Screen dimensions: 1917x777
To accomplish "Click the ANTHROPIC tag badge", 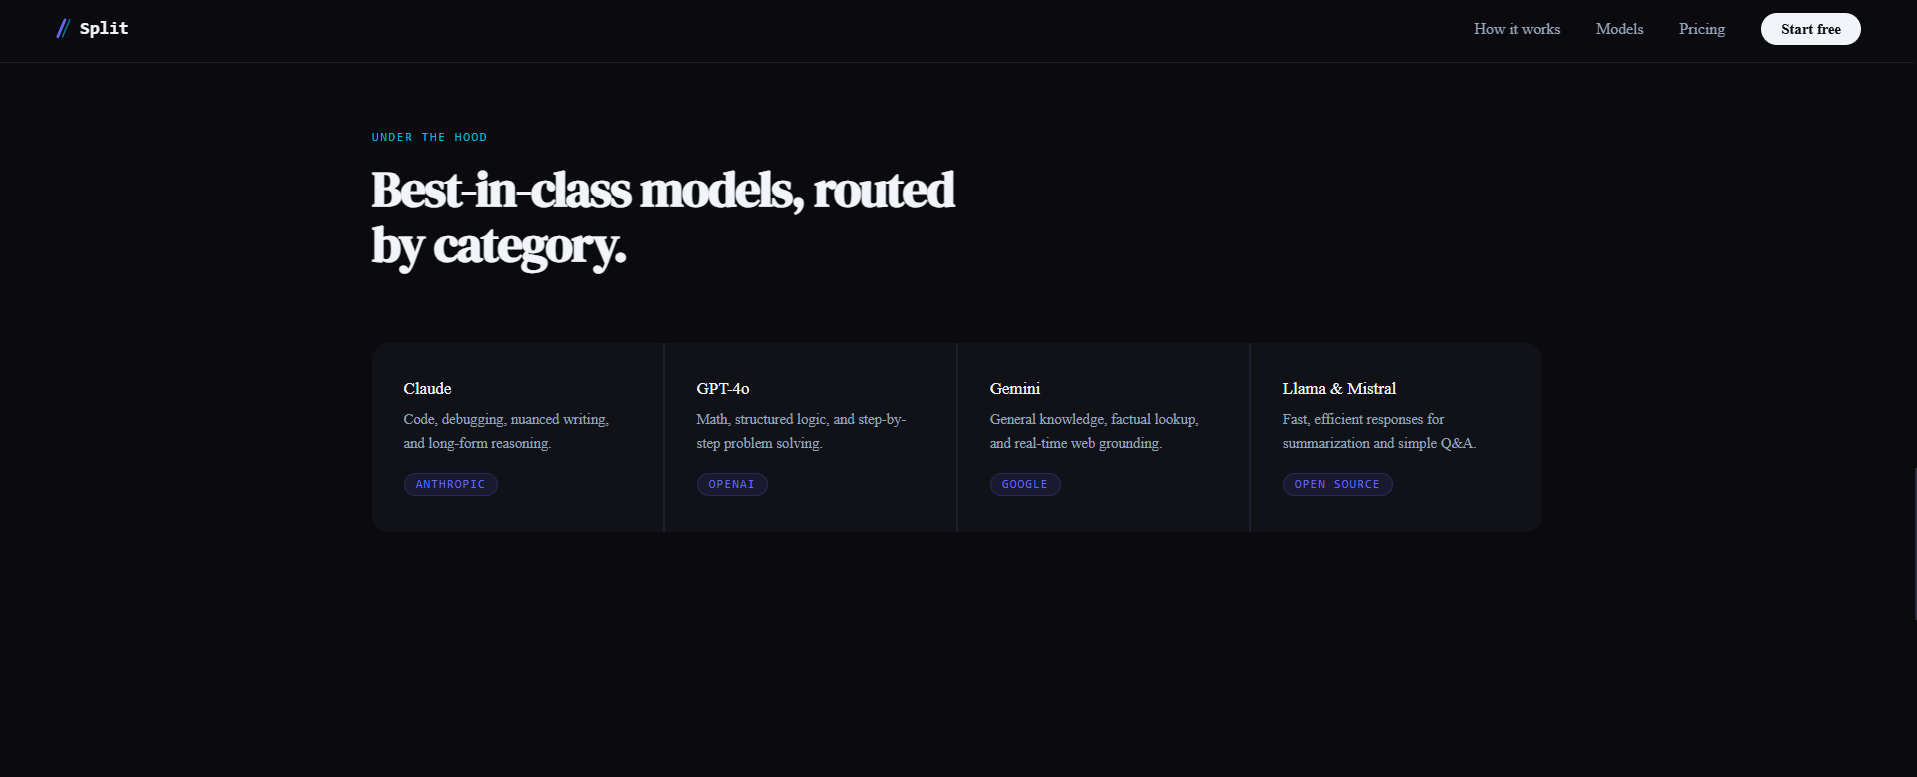I will 450,484.
